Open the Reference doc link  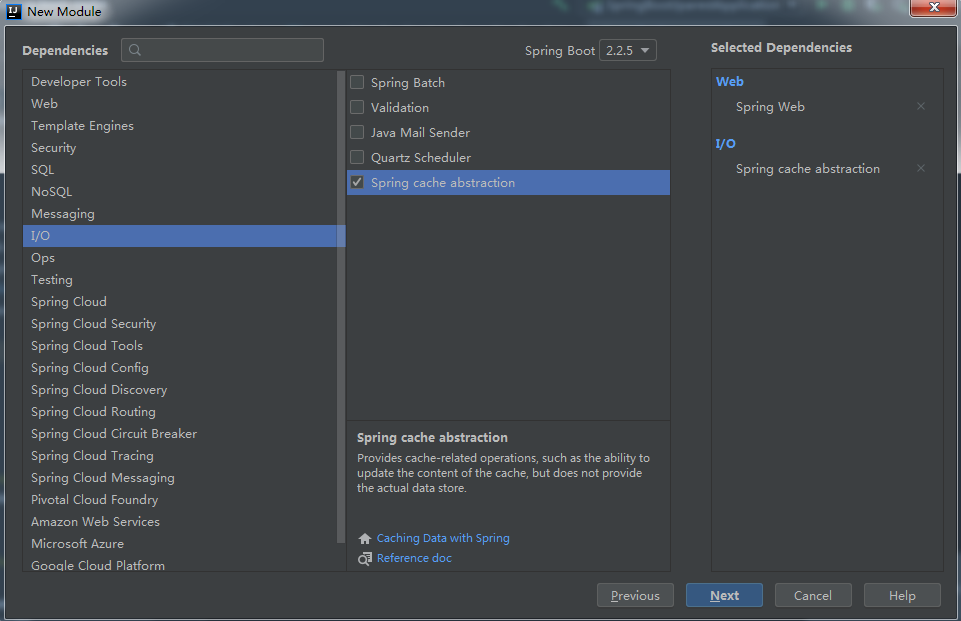414,558
